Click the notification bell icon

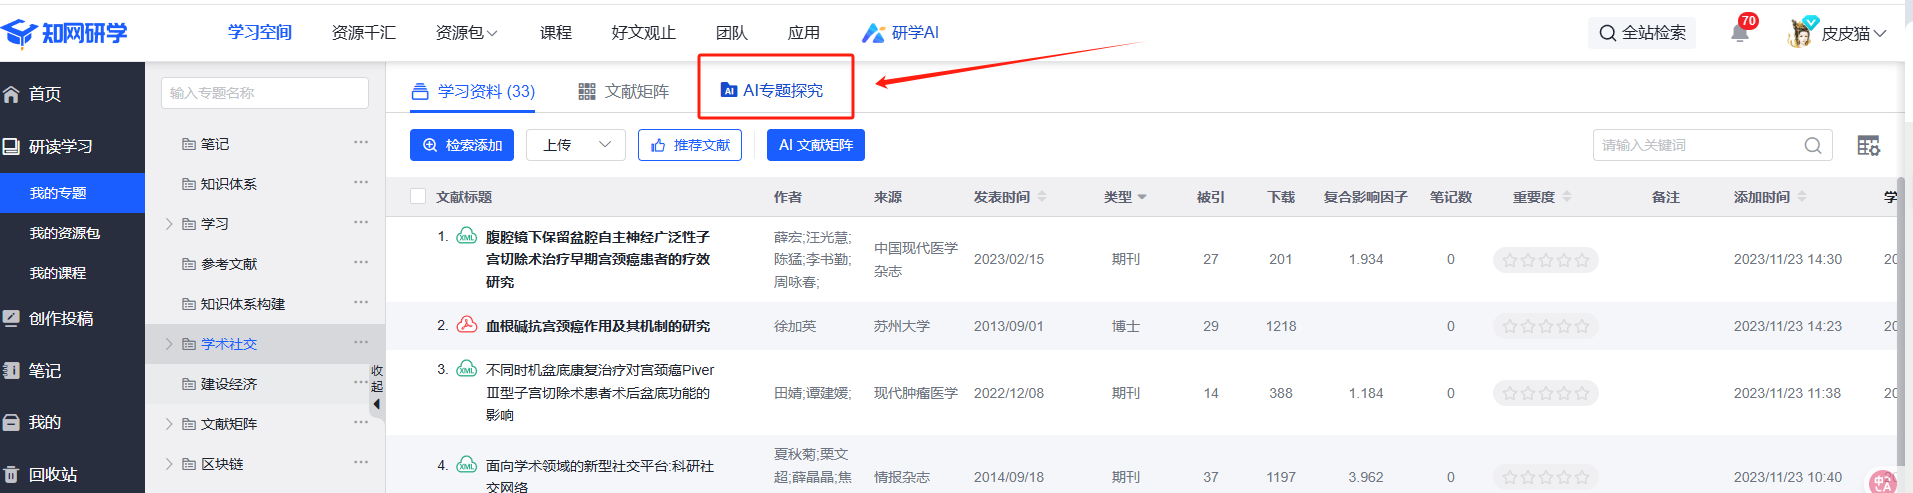[x=1740, y=33]
